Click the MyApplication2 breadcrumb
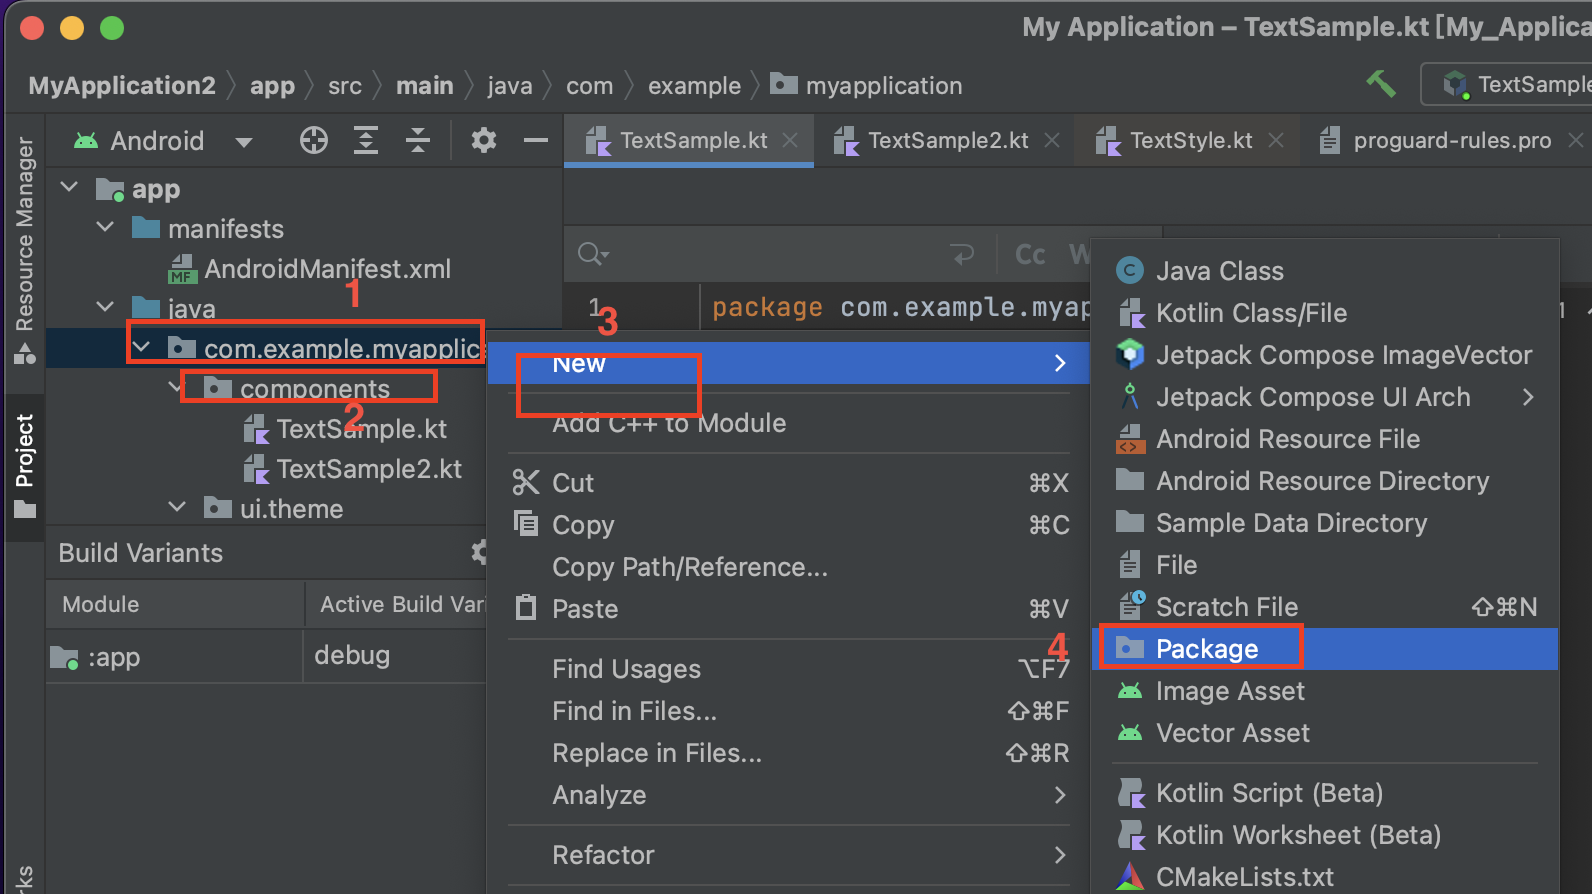Image resolution: width=1592 pixels, height=894 pixels. [x=122, y=86]
